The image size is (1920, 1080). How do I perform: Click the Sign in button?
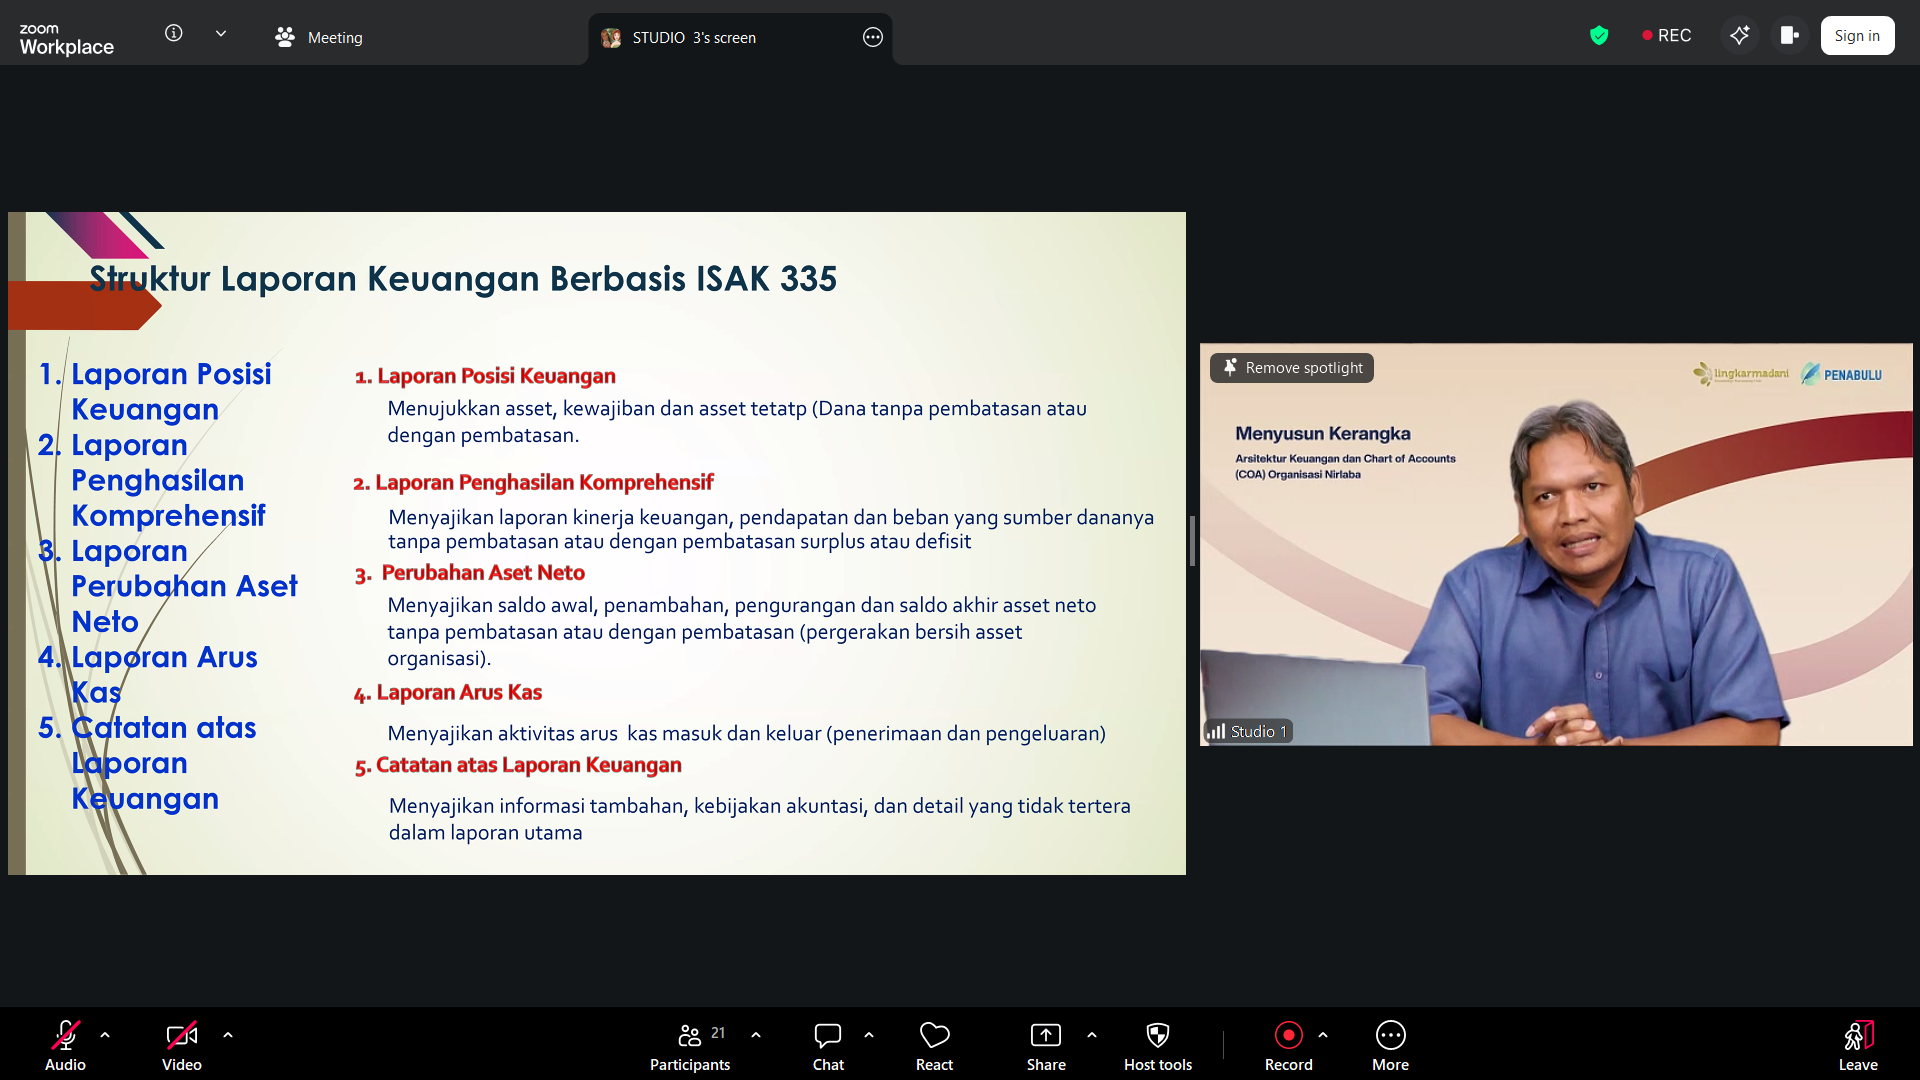pos(1856,35)
